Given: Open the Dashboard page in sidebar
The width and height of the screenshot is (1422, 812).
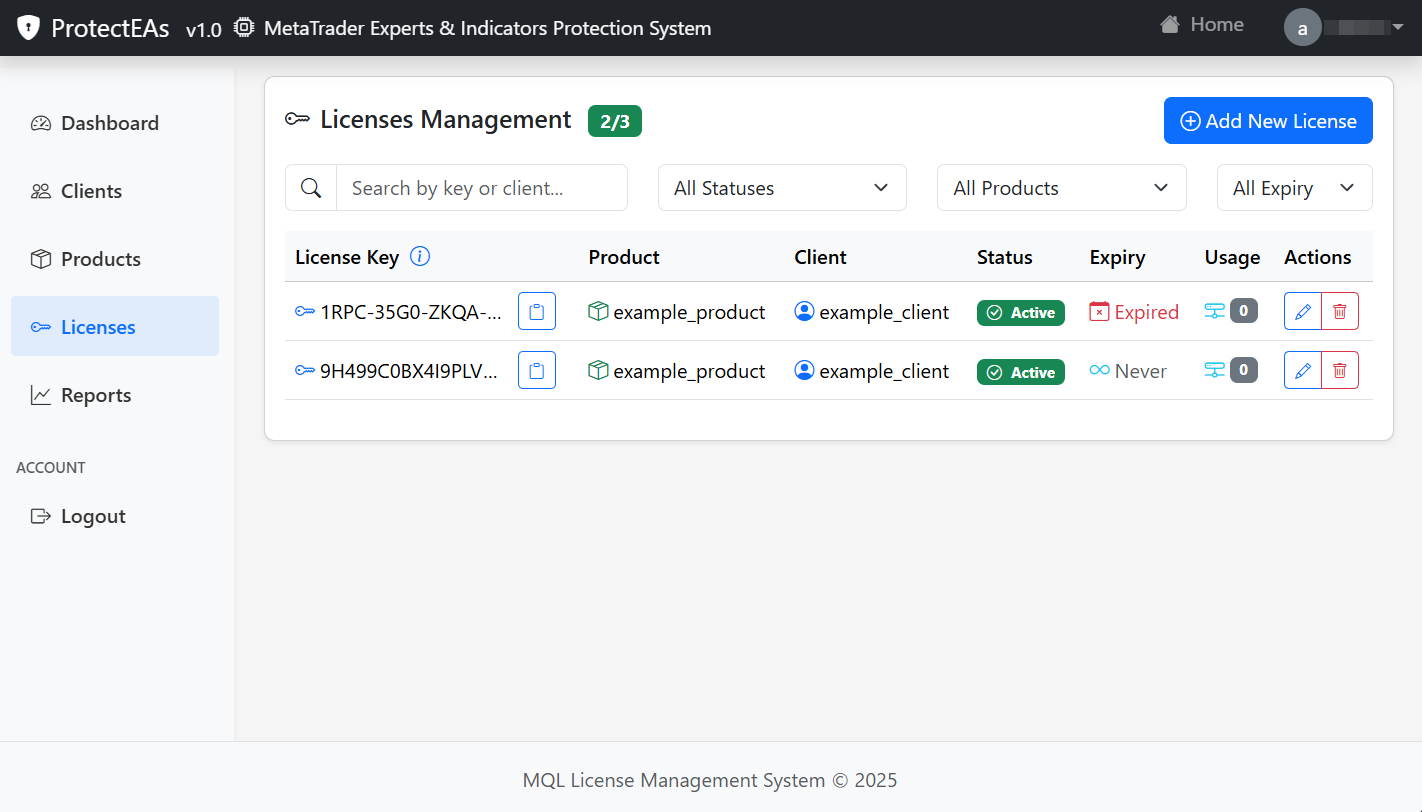Looking at the screenshot, I should click(x=115, y=123).
